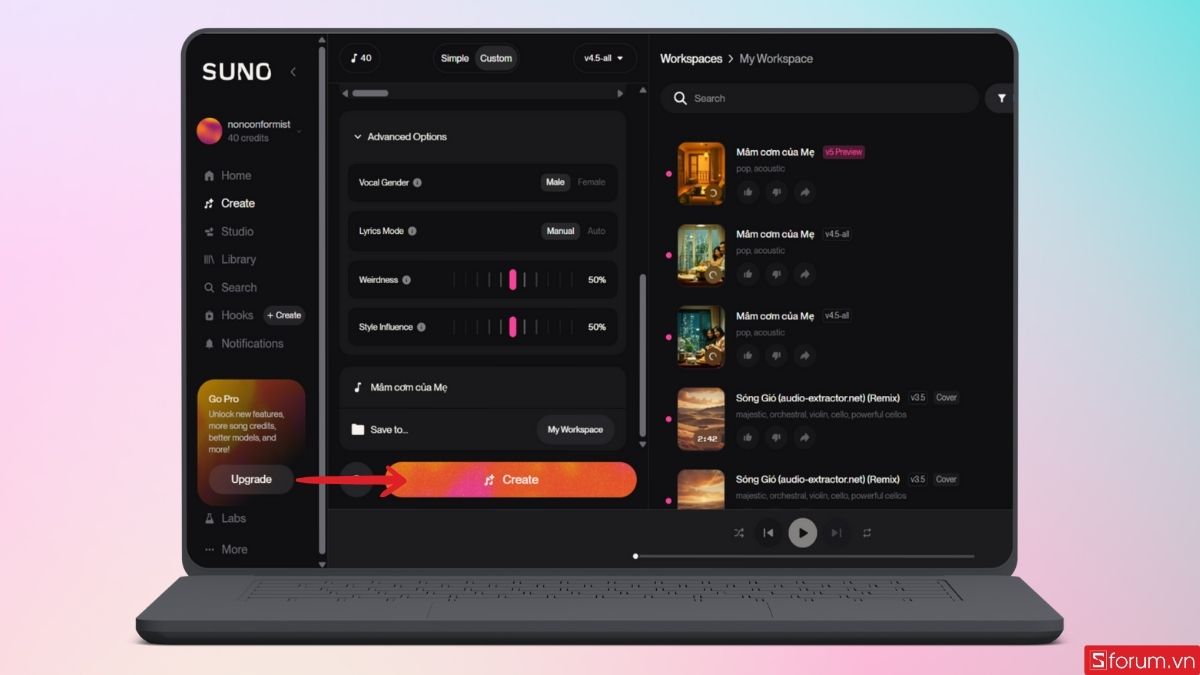Screen dimensions: 1200x675
Task: Toggle repeat in the player bar
Action: [867, 533]
